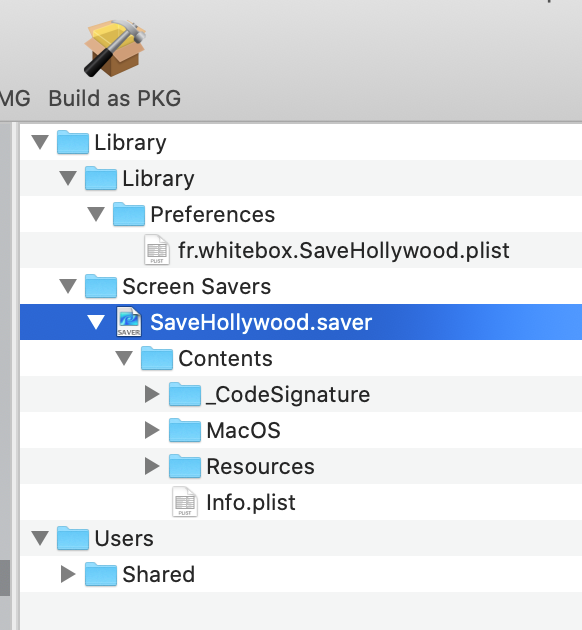Viewport: 582px width, 630px height.
Task: Select the Info.plist file name
Action: click(251, 502)
